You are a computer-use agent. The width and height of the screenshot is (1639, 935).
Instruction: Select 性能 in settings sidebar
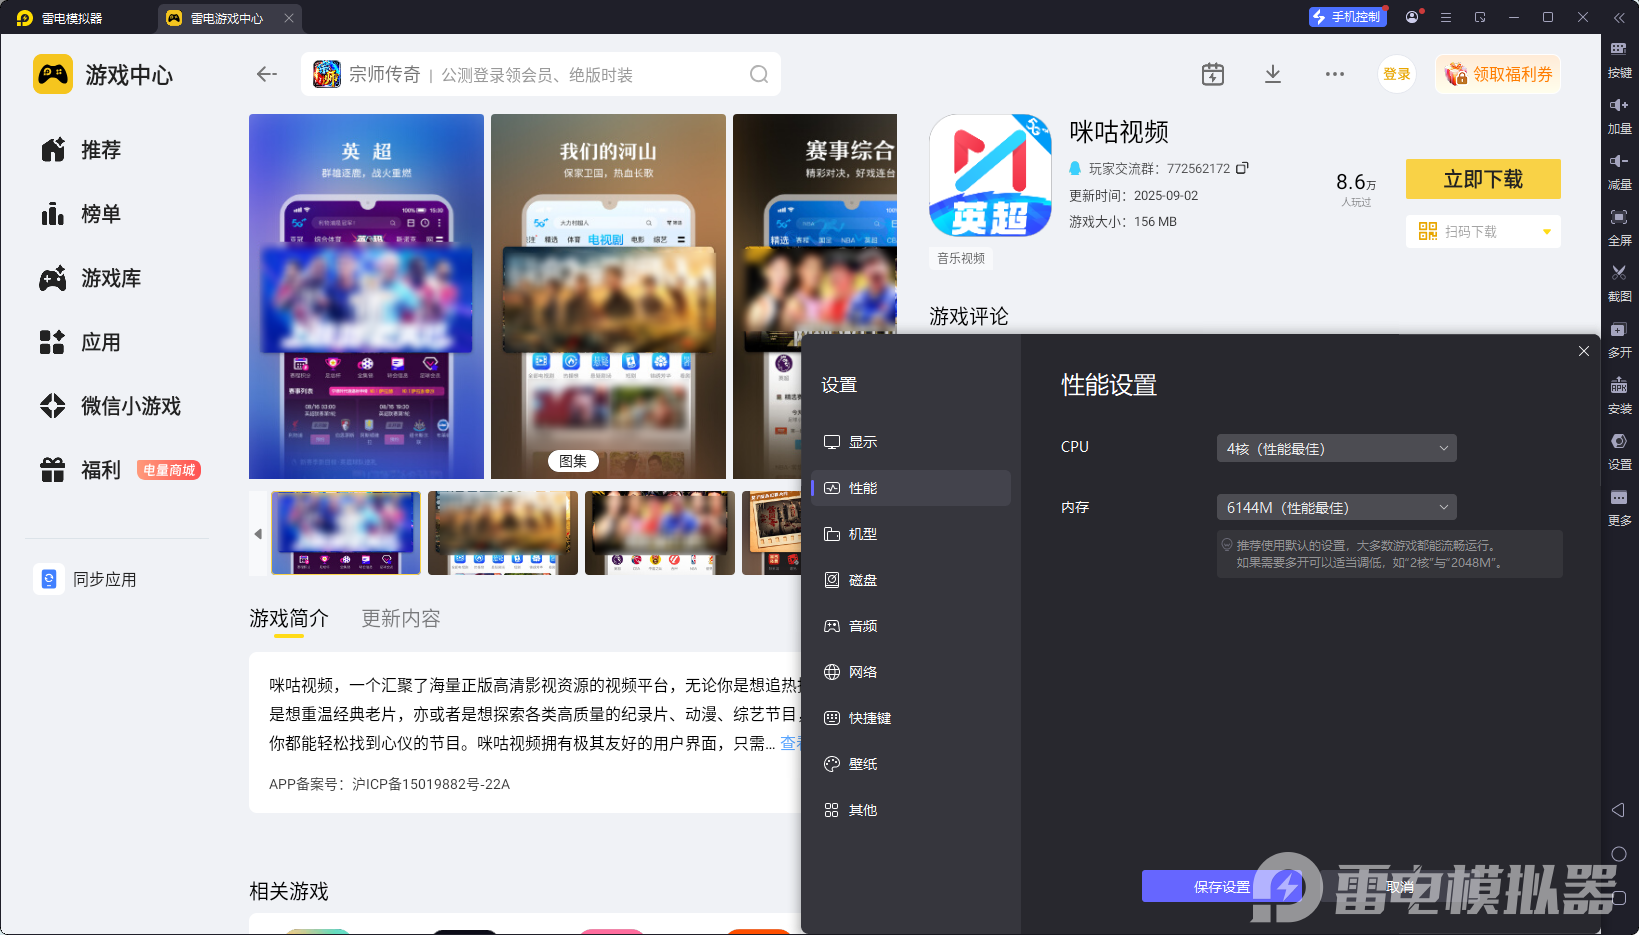pyautogui.click(x=911, y=488)
